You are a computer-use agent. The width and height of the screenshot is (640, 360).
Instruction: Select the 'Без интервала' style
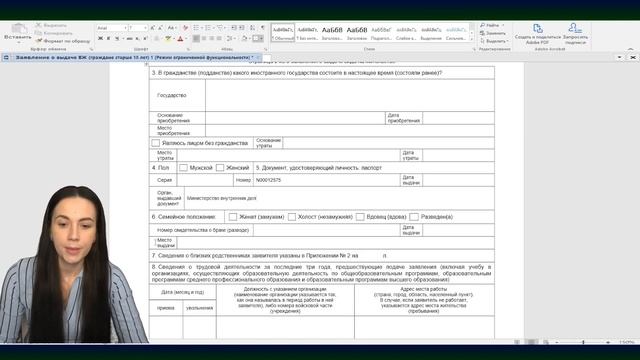click(307, 33)
